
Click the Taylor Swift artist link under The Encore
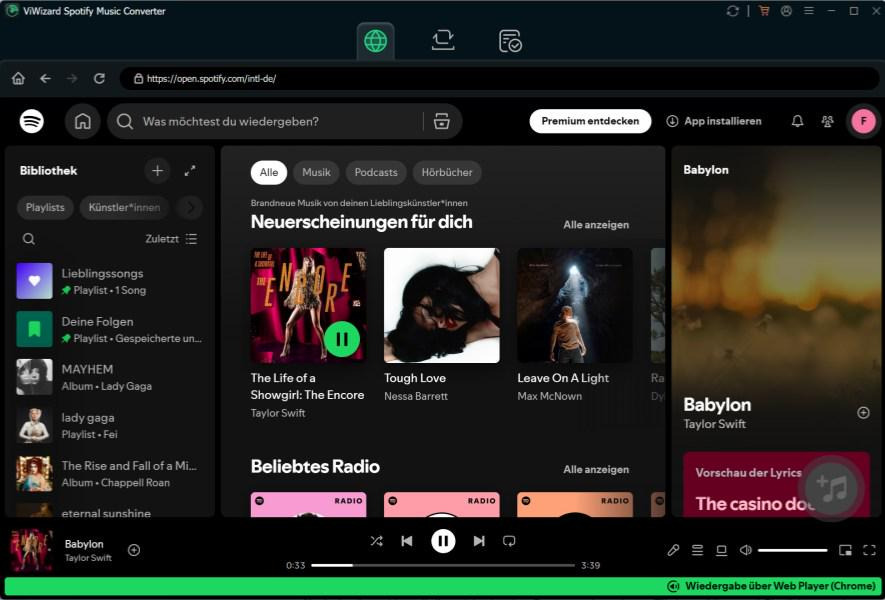278,413
